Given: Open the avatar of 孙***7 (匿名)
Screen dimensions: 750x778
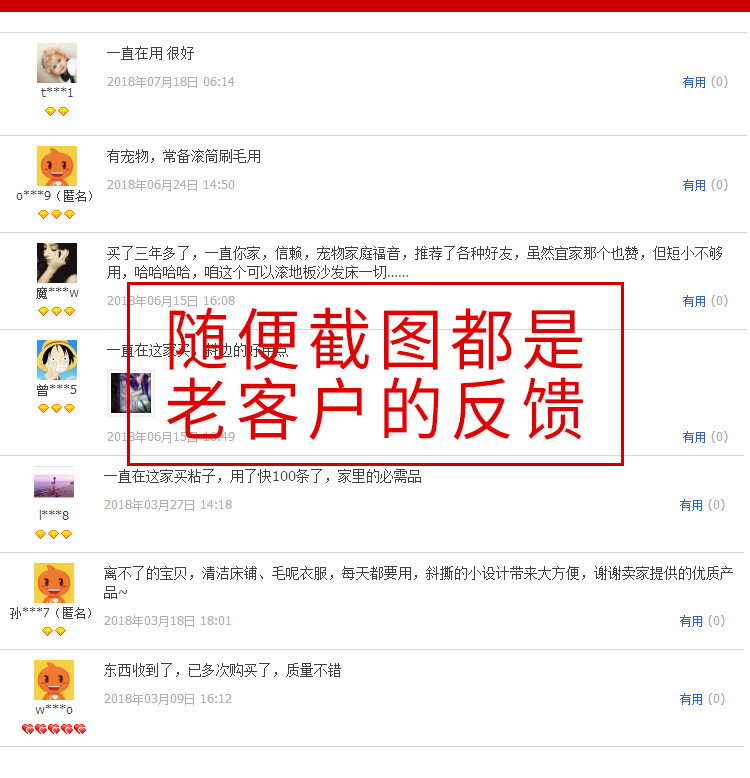Looking at the screenshot, I should (54, 583).
